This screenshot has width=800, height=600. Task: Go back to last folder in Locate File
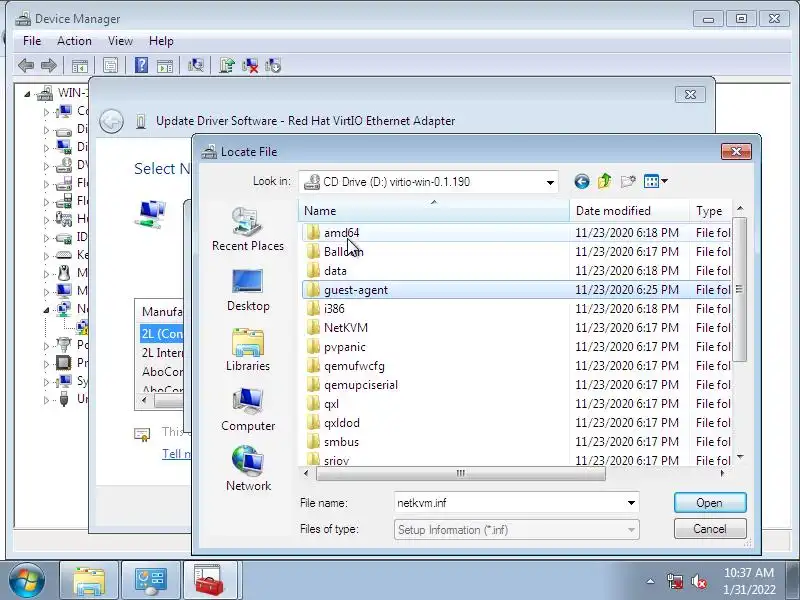(582, 181)
